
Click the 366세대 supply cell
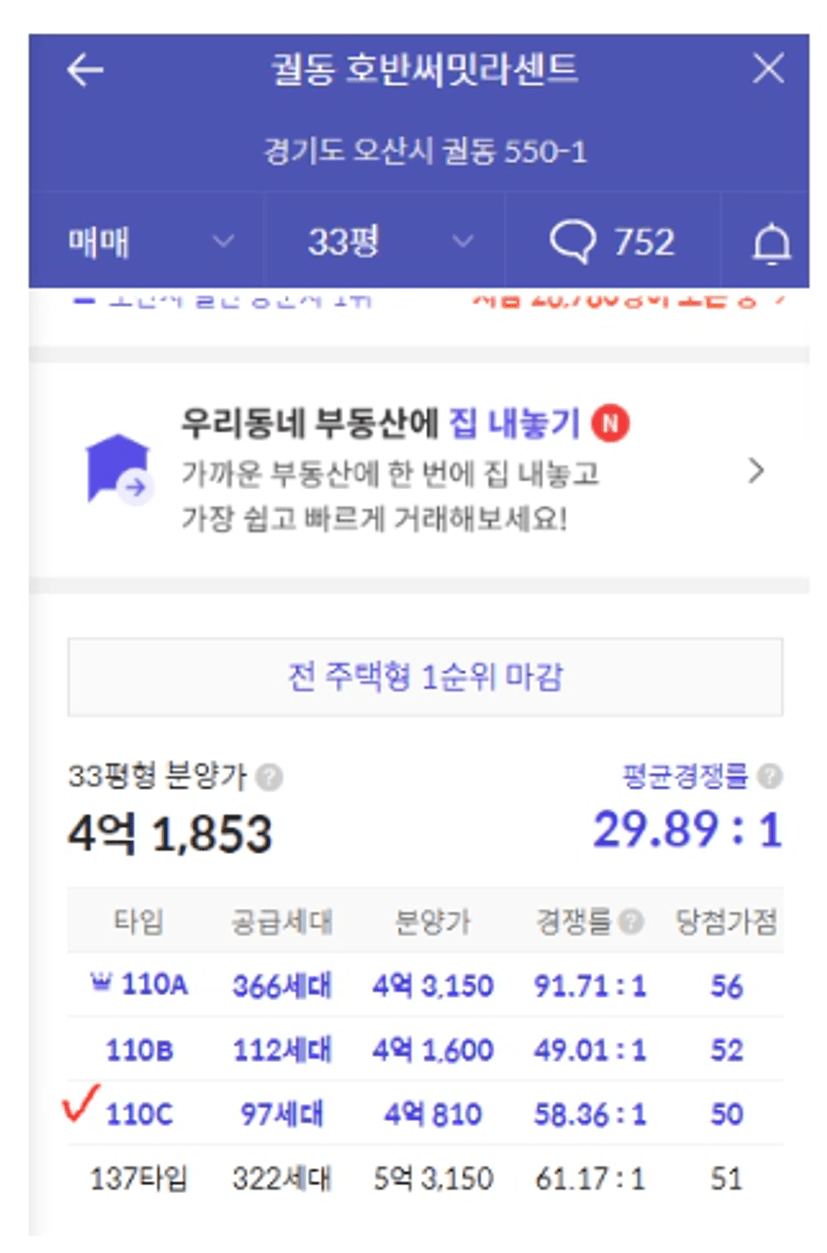[x=281, y=986]
